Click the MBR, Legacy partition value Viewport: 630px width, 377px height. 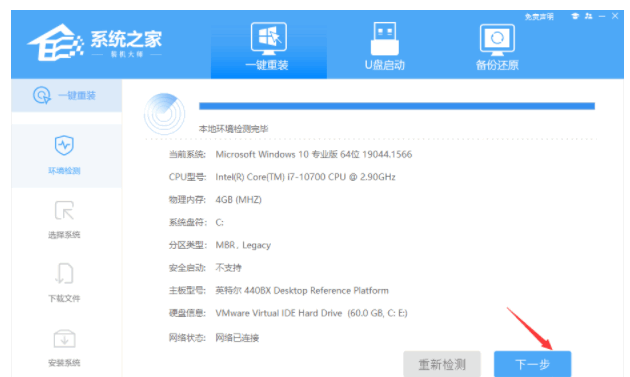pyautogui.click(x=243, y=245)
